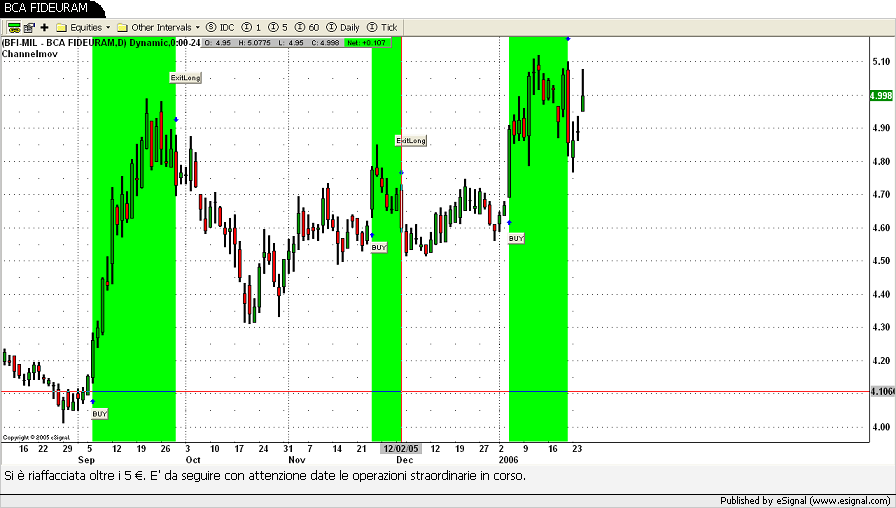Switch to the 60-minute interval
Screen dimensions: 896x508
pos(308,27)
